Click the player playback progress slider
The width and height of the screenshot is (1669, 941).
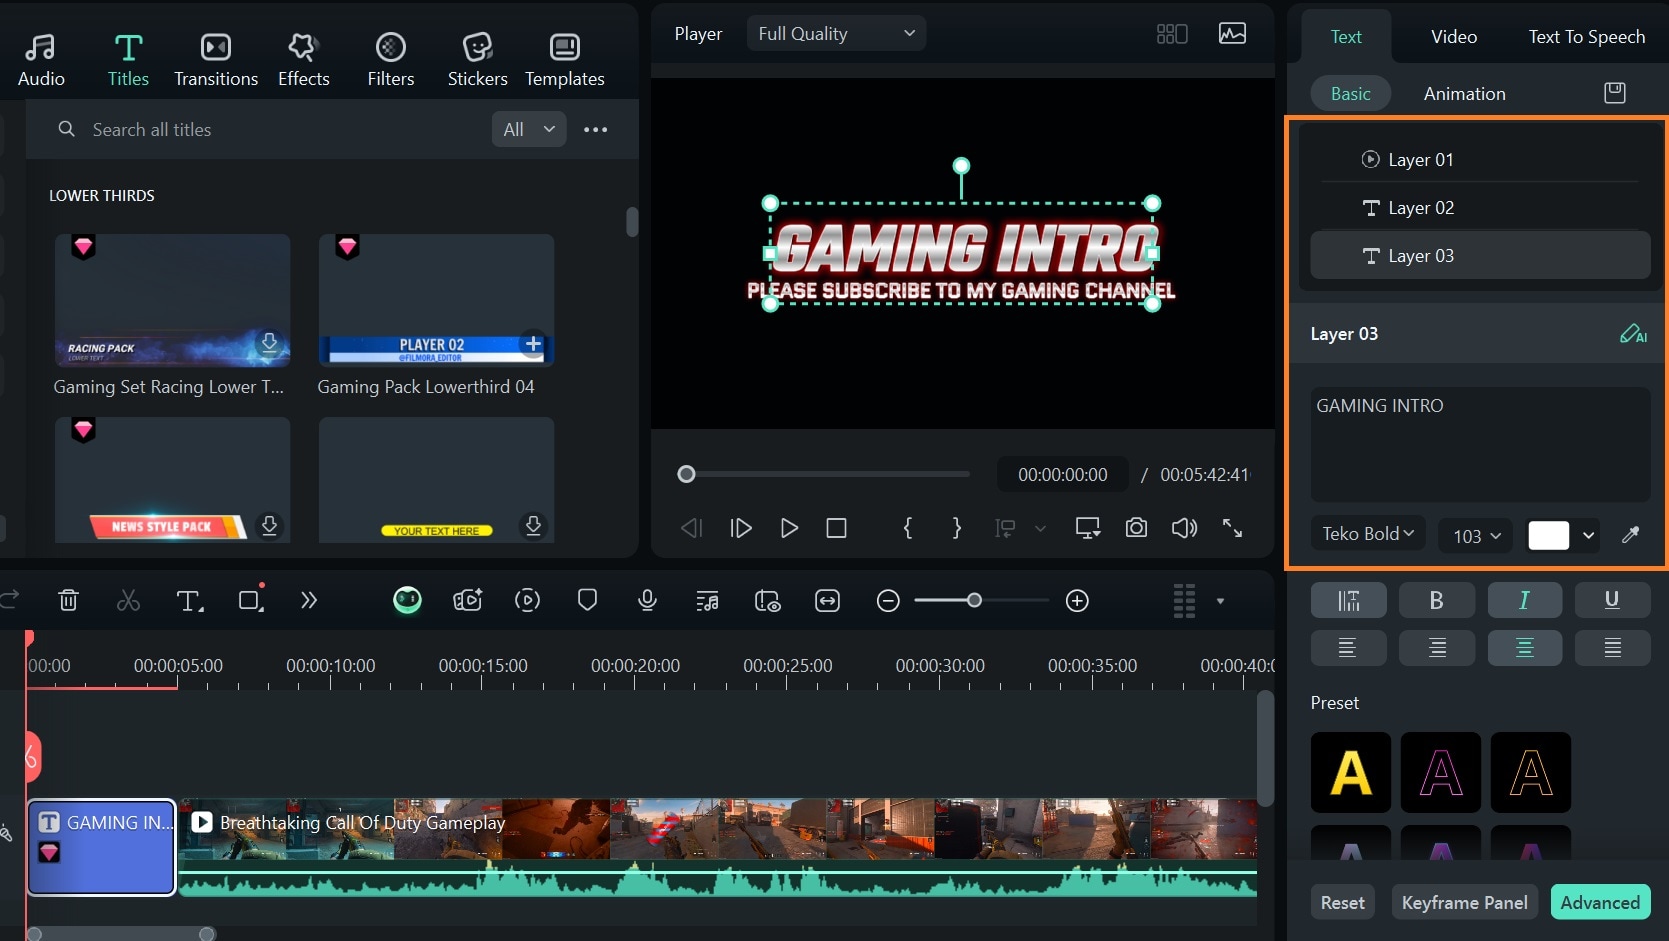(x=827, y=474)
